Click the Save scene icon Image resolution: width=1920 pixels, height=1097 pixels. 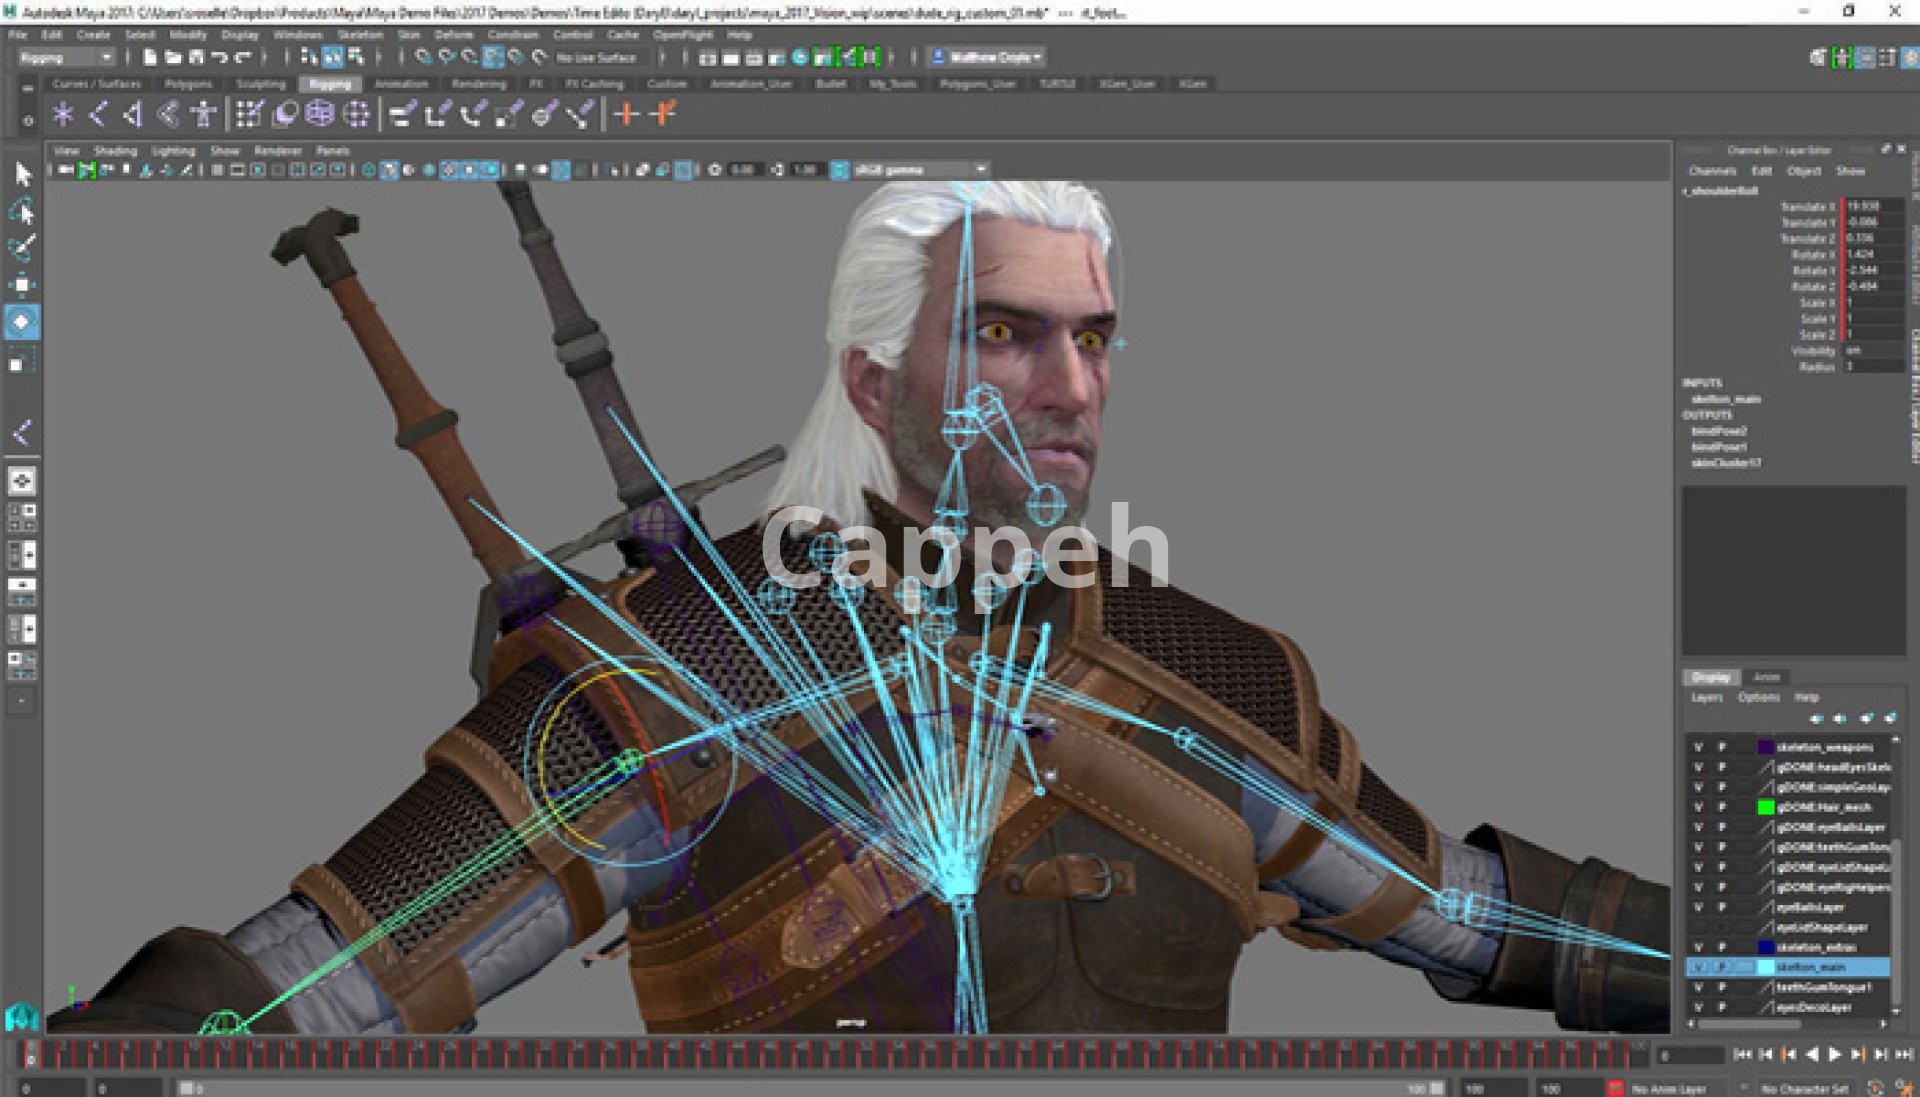196,58
